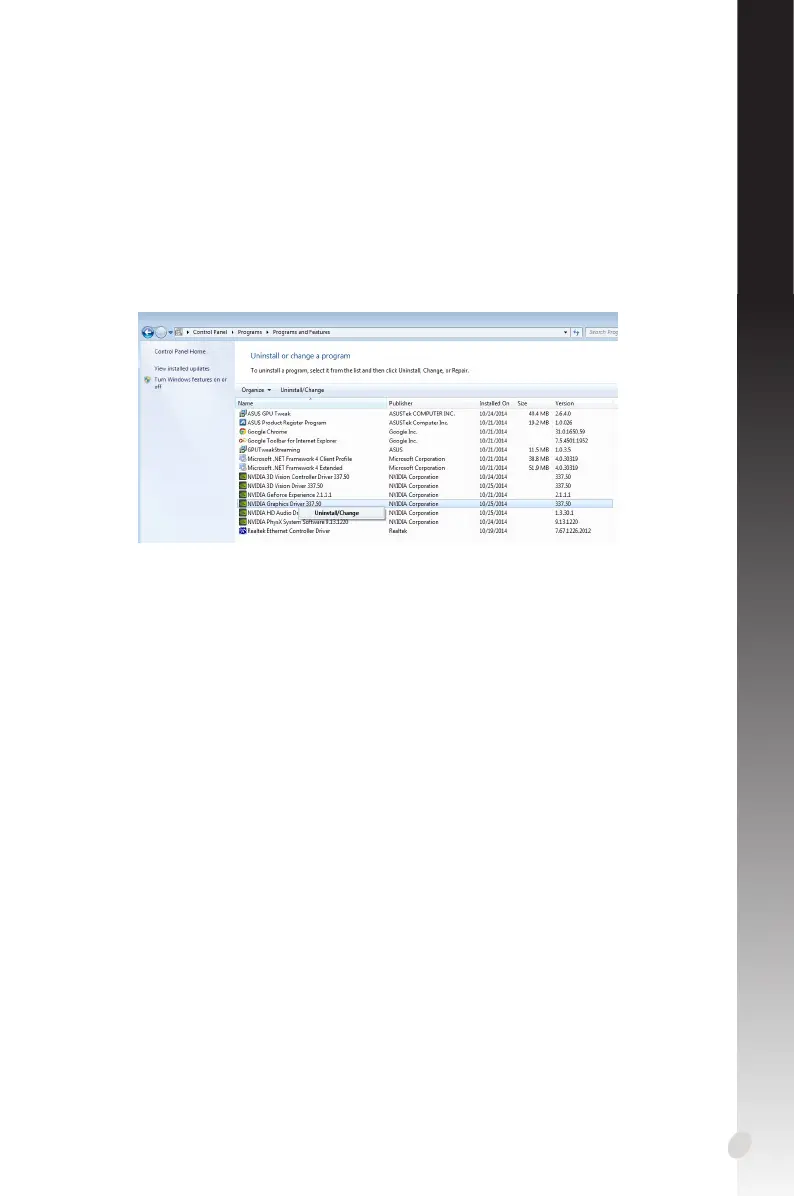Click the Google Toolbar for Internet Explorer icon
The height and width of the screenshot is (1196, 794).
click(243, 441)
